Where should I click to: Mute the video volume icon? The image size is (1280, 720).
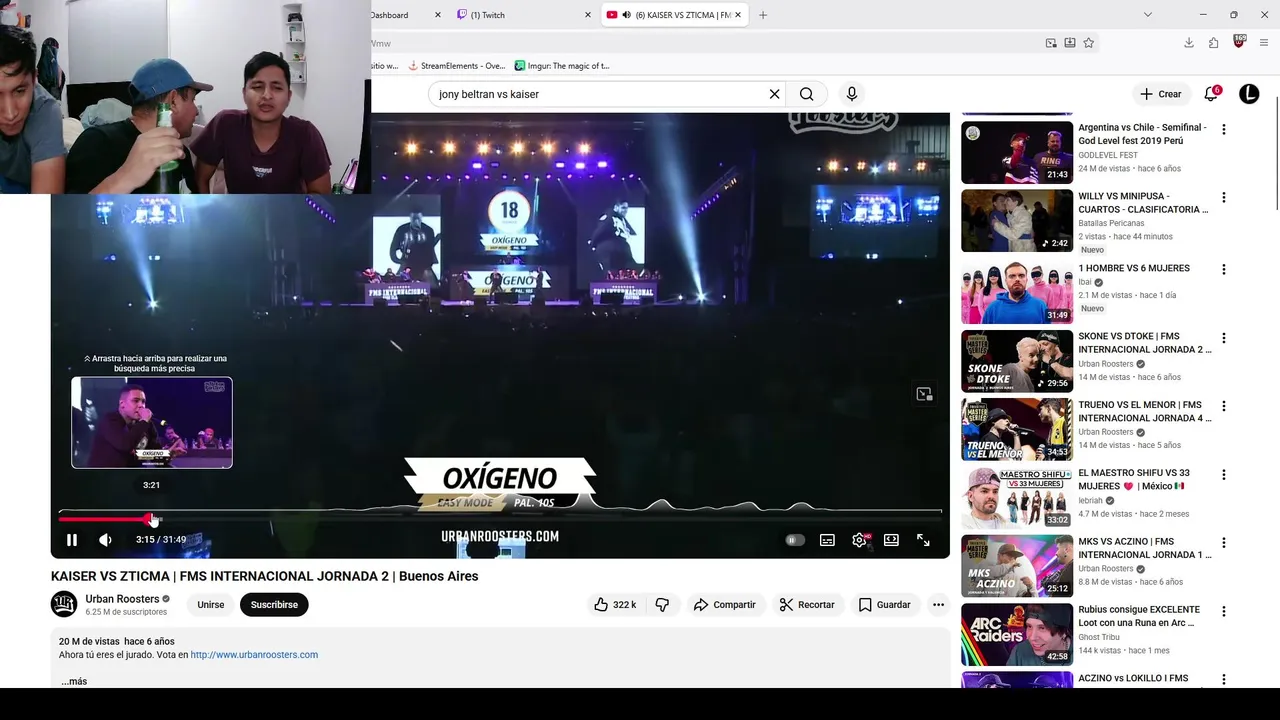tap(105, 540)
